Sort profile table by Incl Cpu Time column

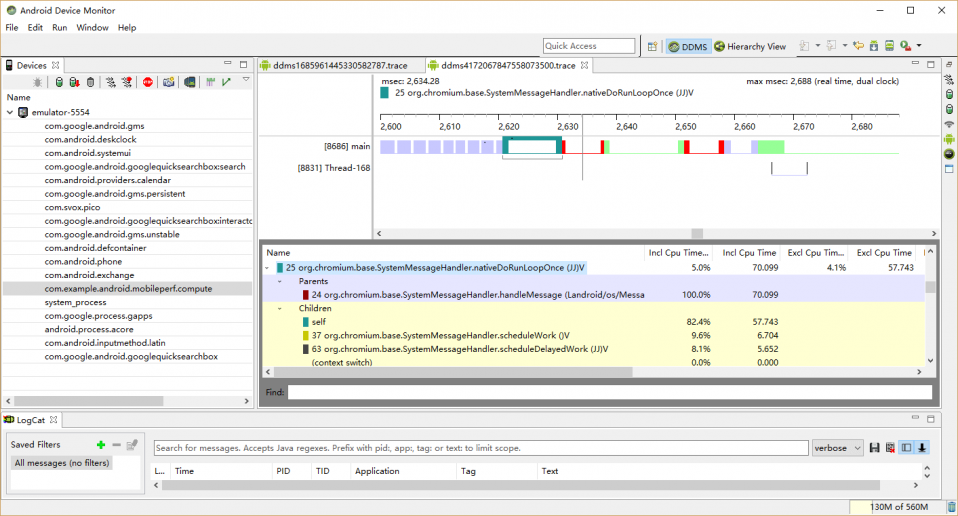(749, 253)
